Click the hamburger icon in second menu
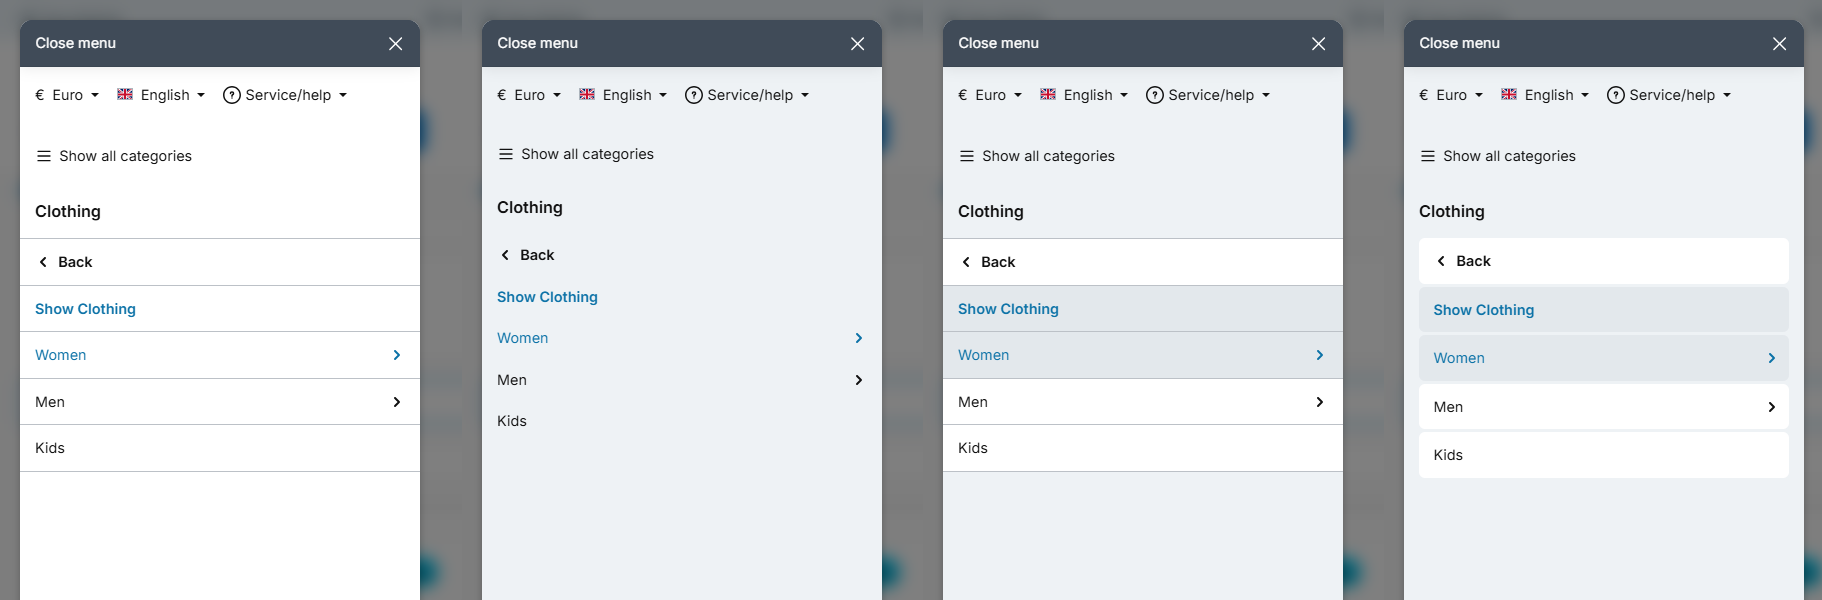The height and width of the screenshot is (600, 1822). click(x=506, y=154)
